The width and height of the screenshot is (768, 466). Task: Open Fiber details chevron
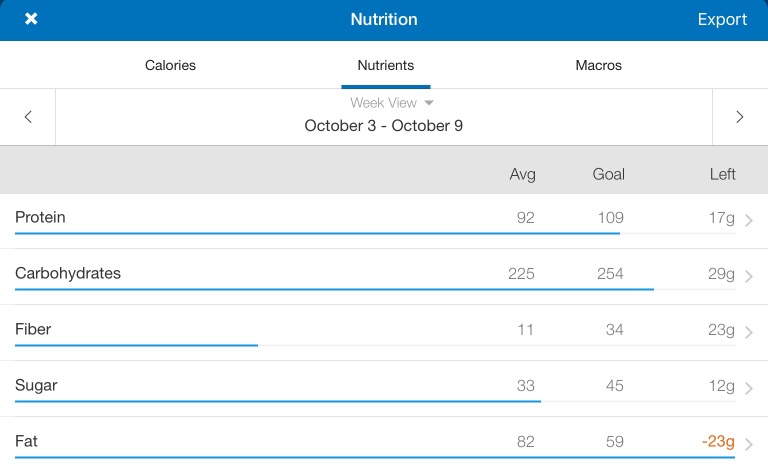[749, 332]
